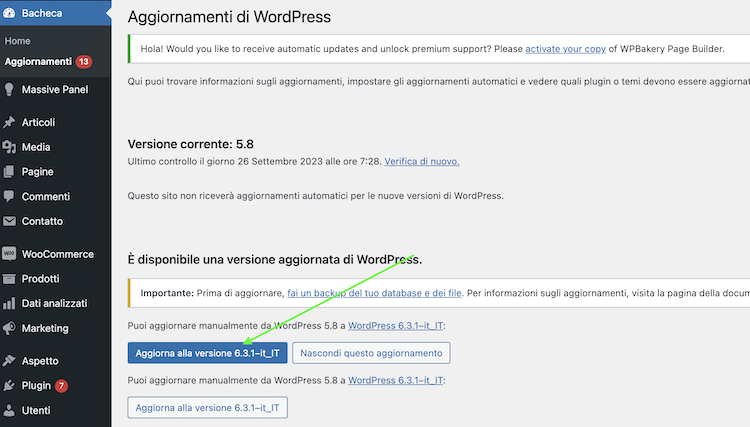Click the 'Importante:' notice label

click(x=167, y=293)
